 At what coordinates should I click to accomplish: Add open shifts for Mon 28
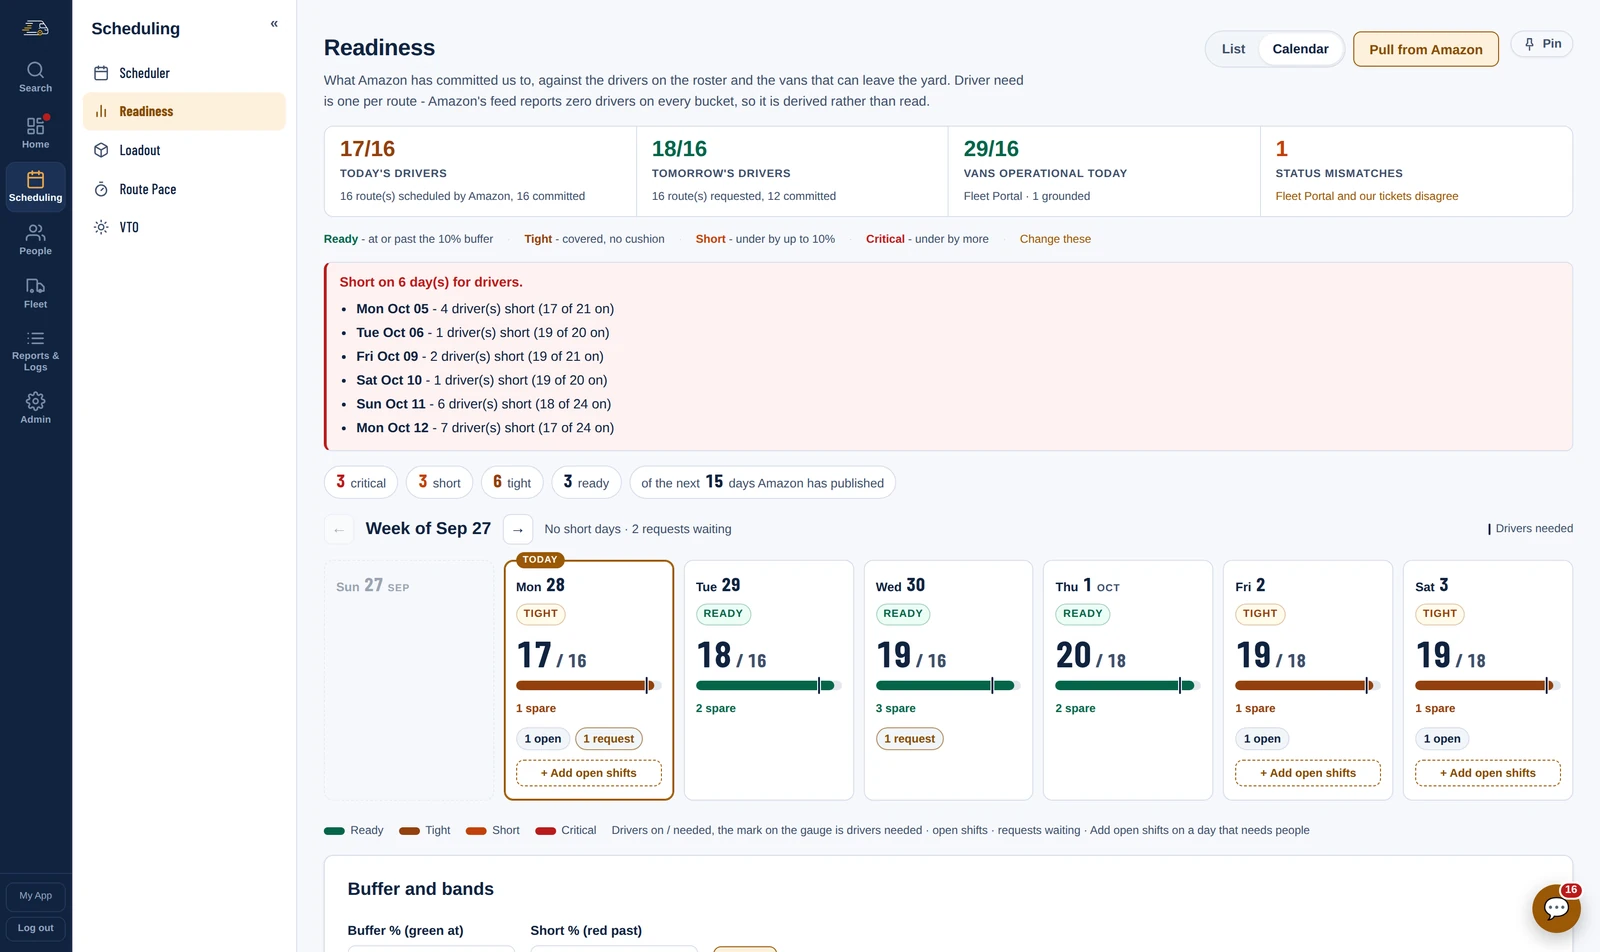[x=589, y=773]
